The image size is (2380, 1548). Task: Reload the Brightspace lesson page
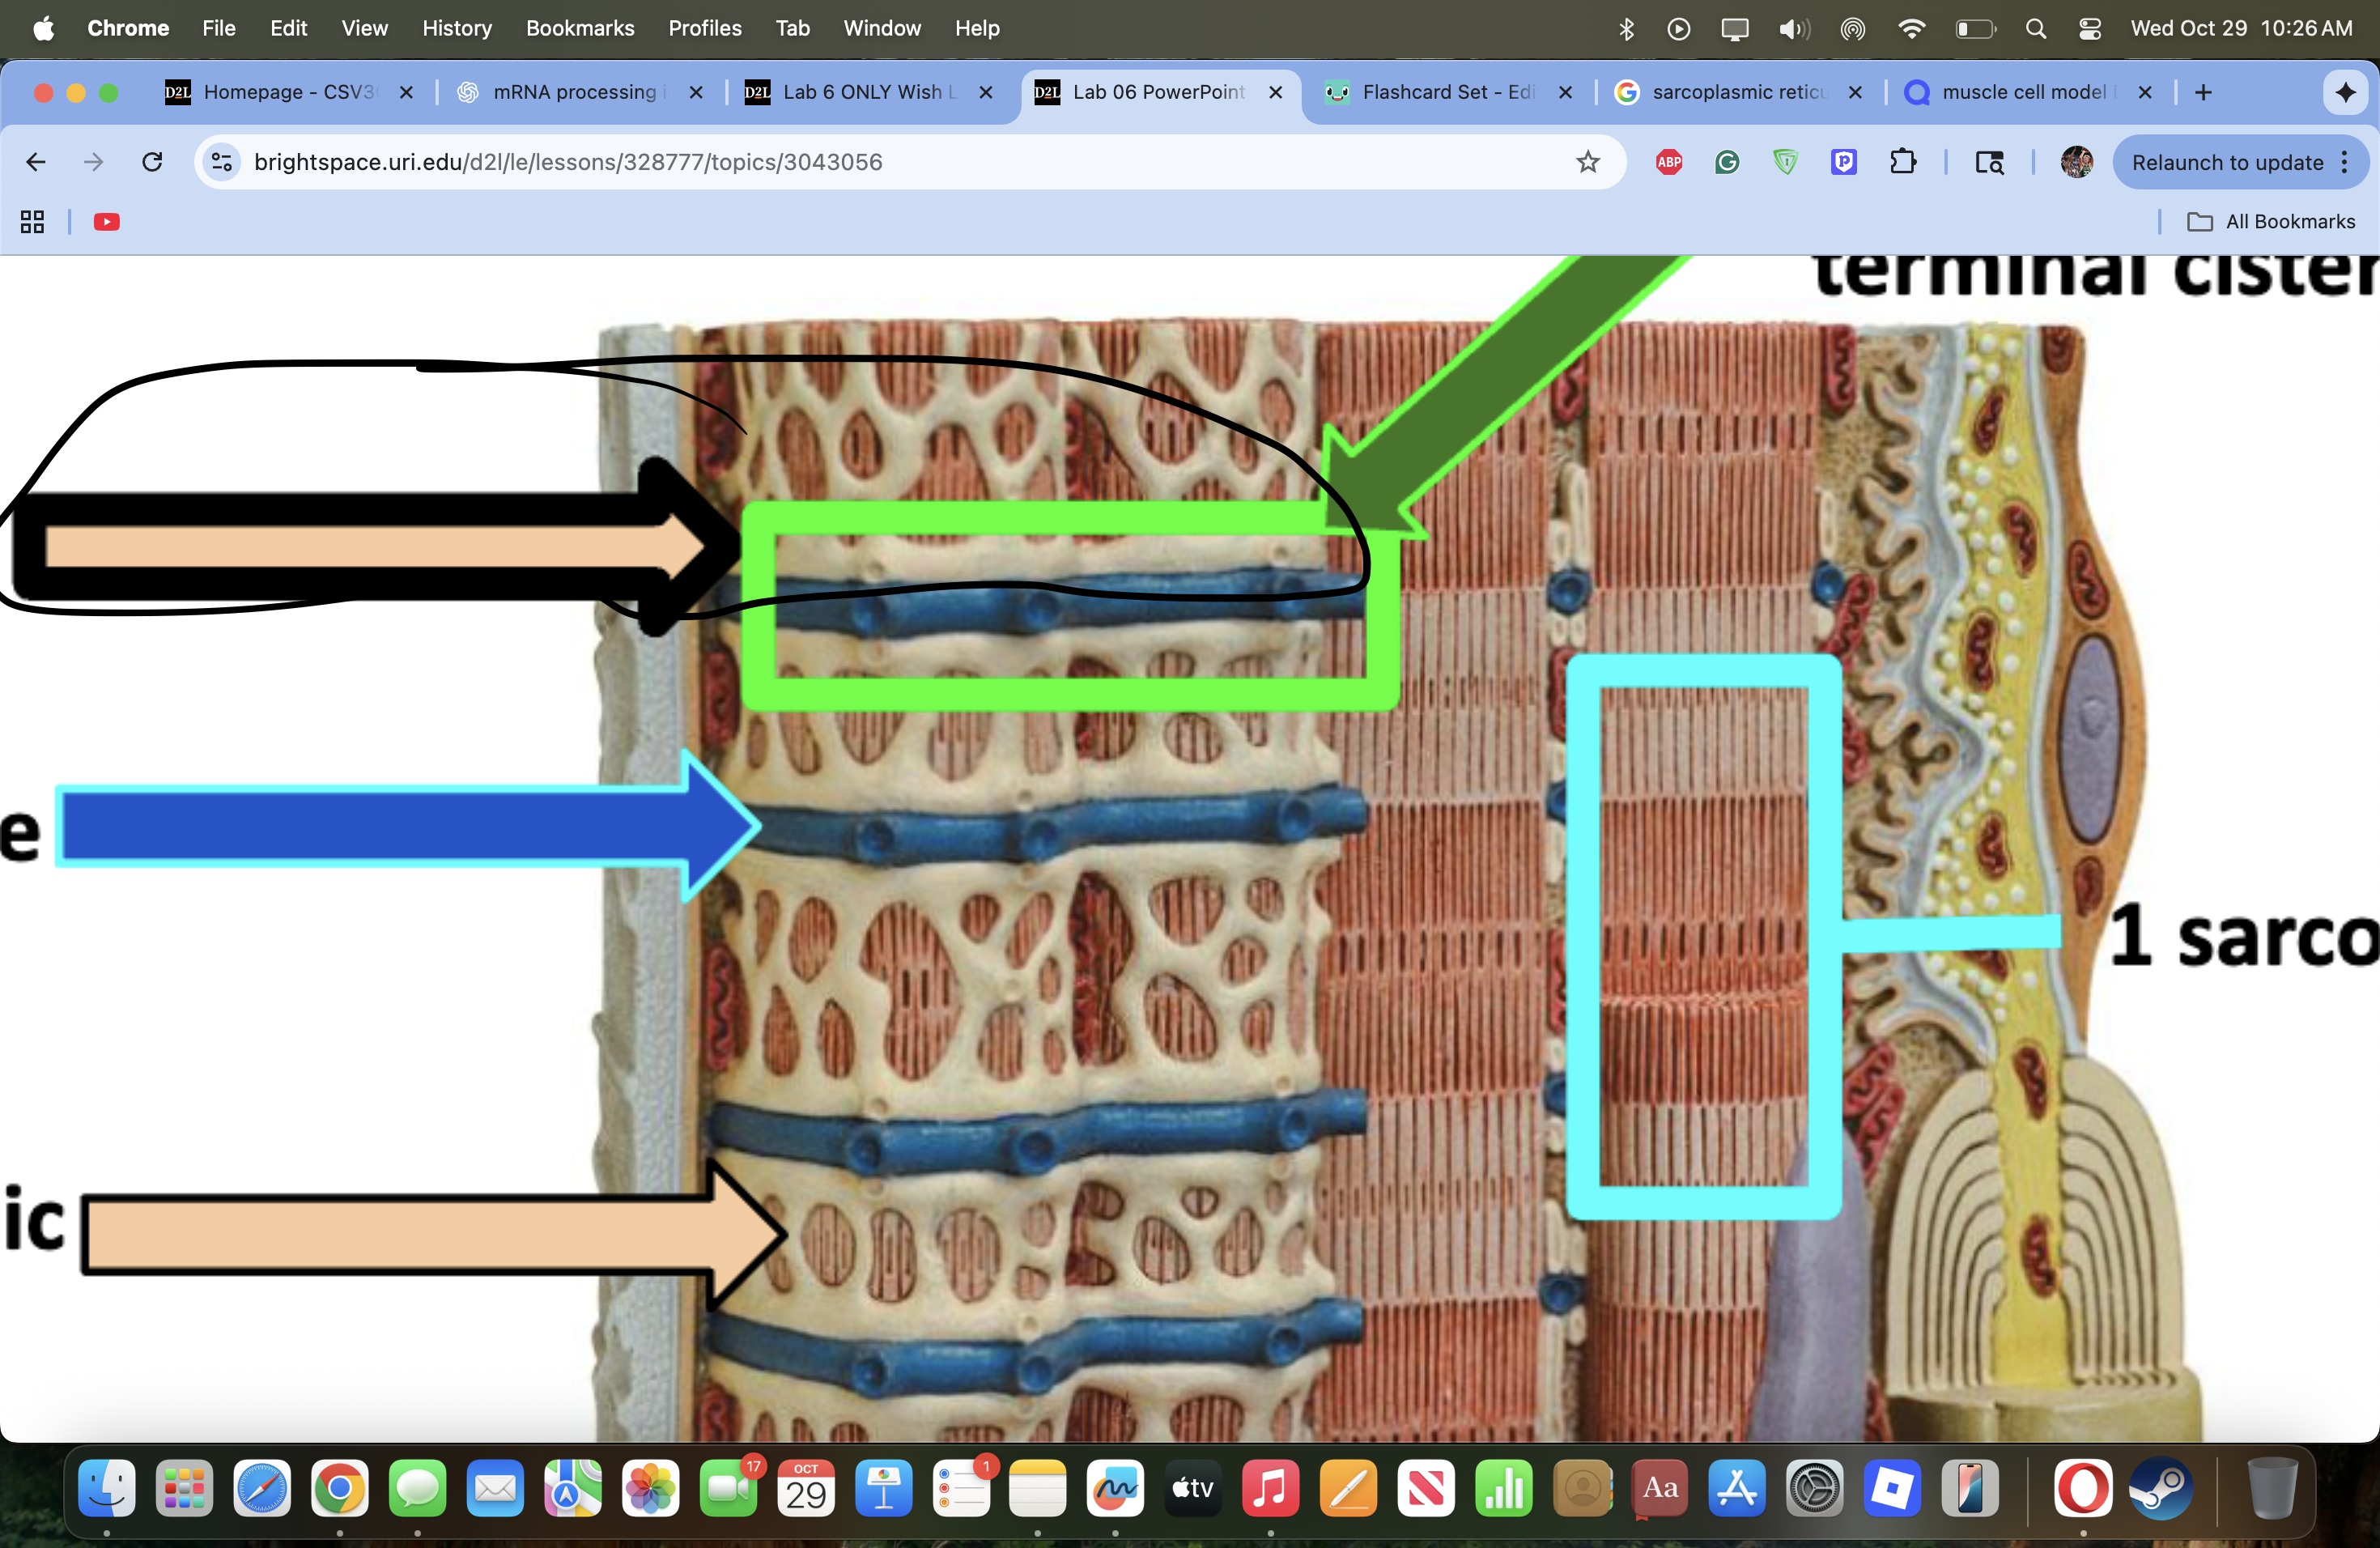(152, 162)
